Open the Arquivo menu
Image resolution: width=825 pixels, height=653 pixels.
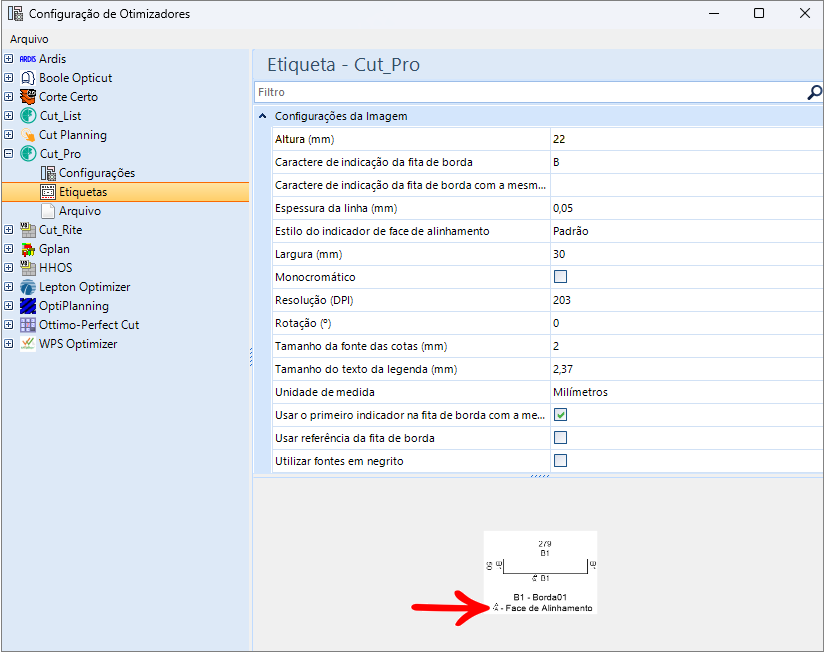(29, 39)
